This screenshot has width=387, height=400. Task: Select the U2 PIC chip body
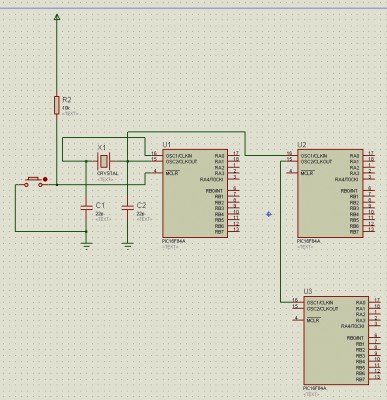pyautogui.click(x=330, y=193)
